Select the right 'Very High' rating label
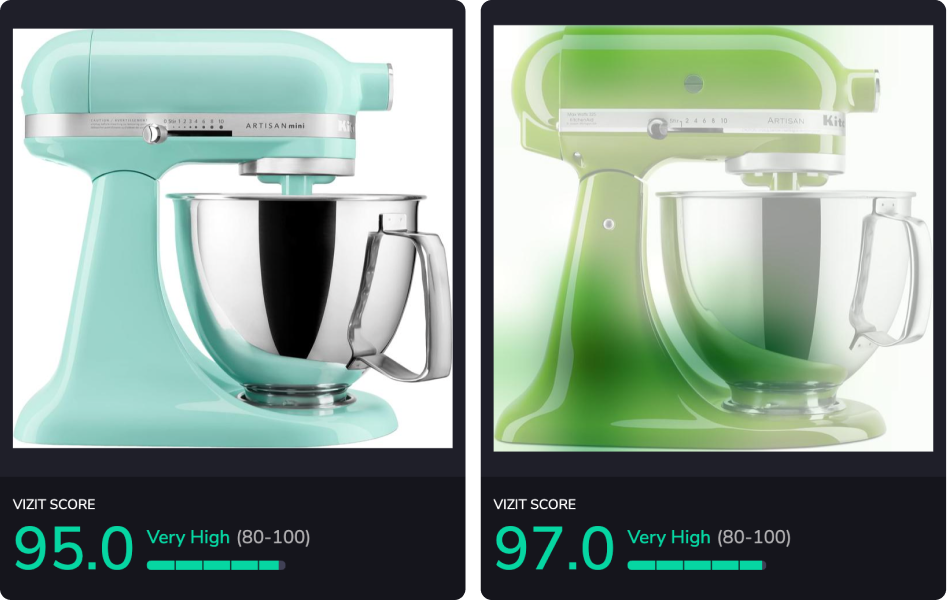Viewport: 947px width, 600px height. click(x=669, y=537)
